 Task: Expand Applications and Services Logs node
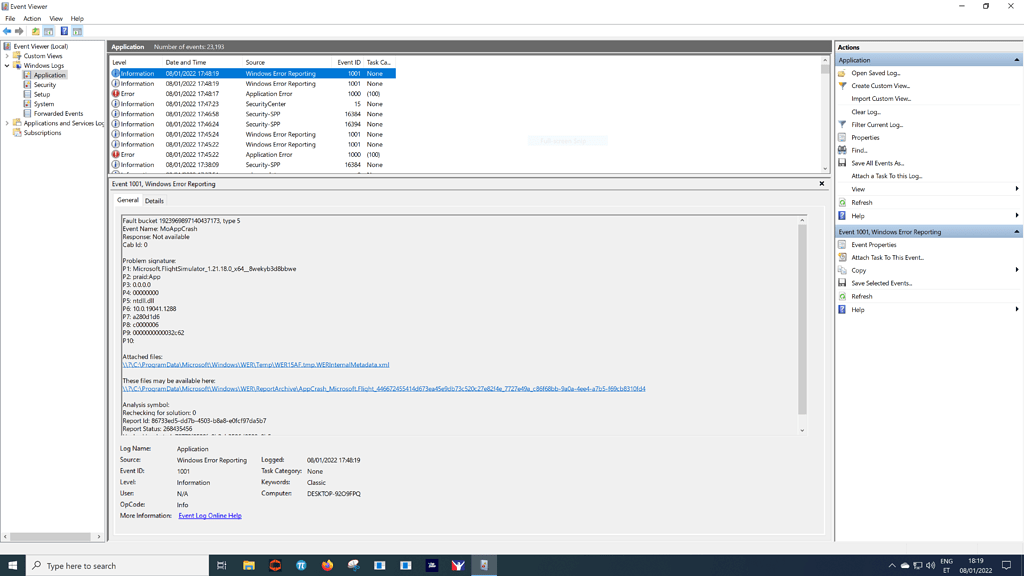pos(7,123)
